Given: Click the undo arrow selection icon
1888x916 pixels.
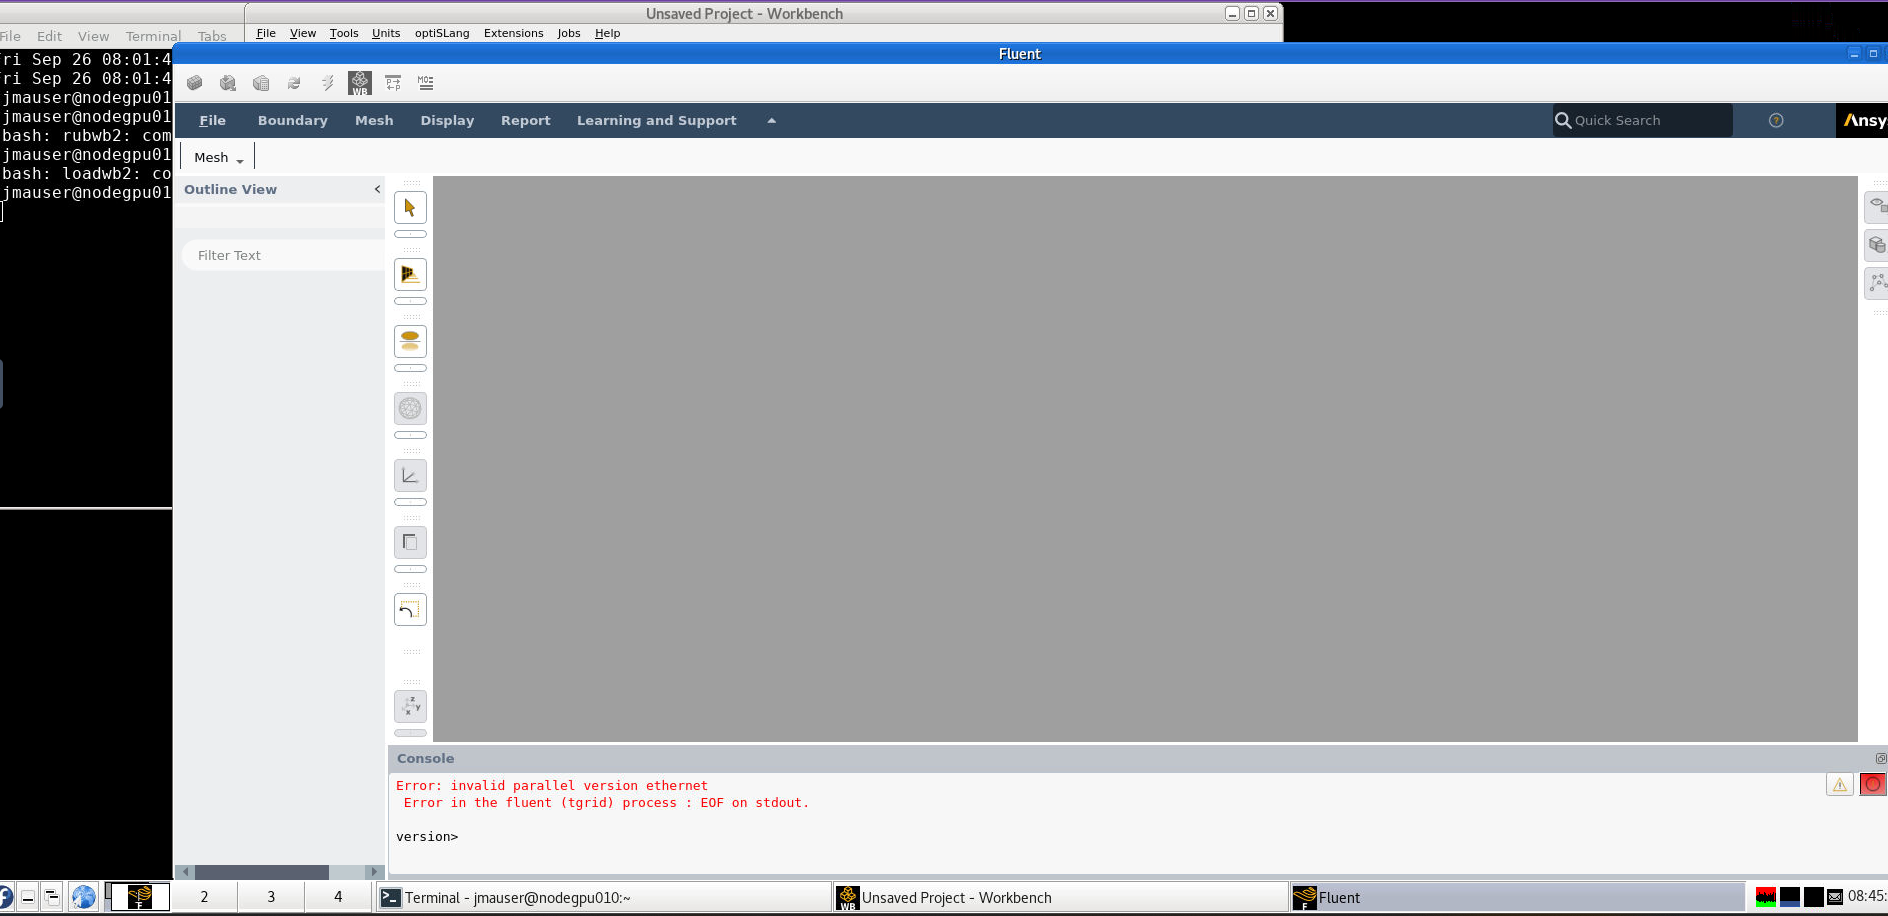Looking at the screenshot, I should (410, 610).
